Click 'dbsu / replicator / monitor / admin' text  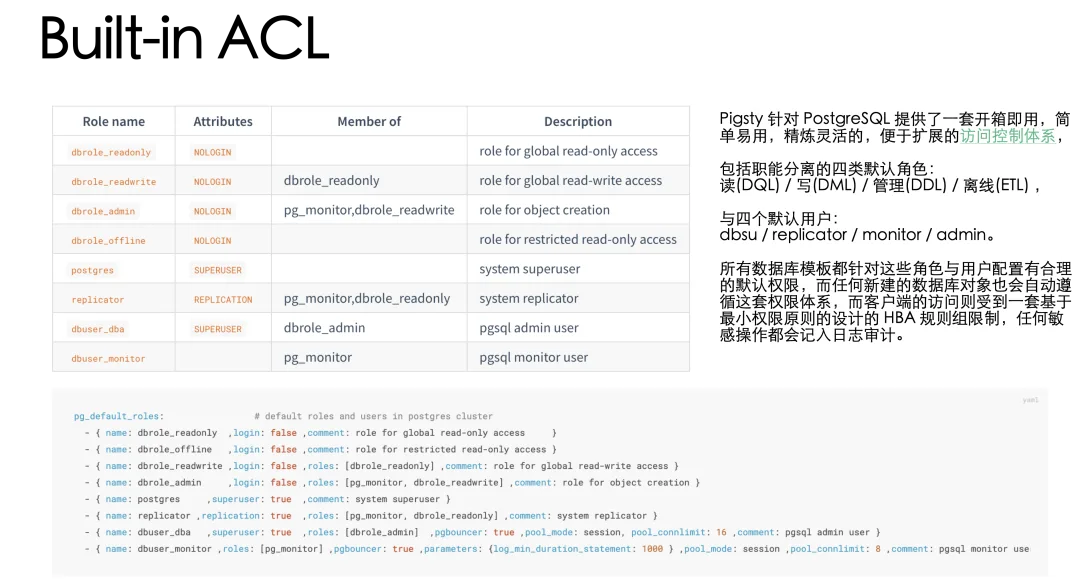point(858,235)
